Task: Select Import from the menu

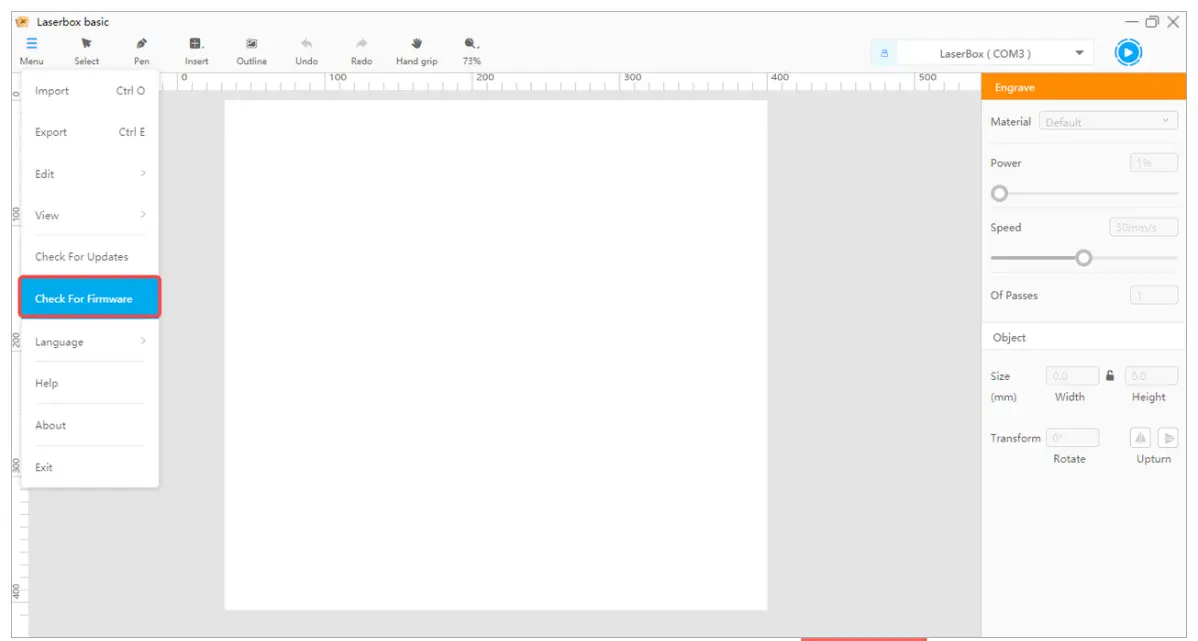Action: [89, 91]
